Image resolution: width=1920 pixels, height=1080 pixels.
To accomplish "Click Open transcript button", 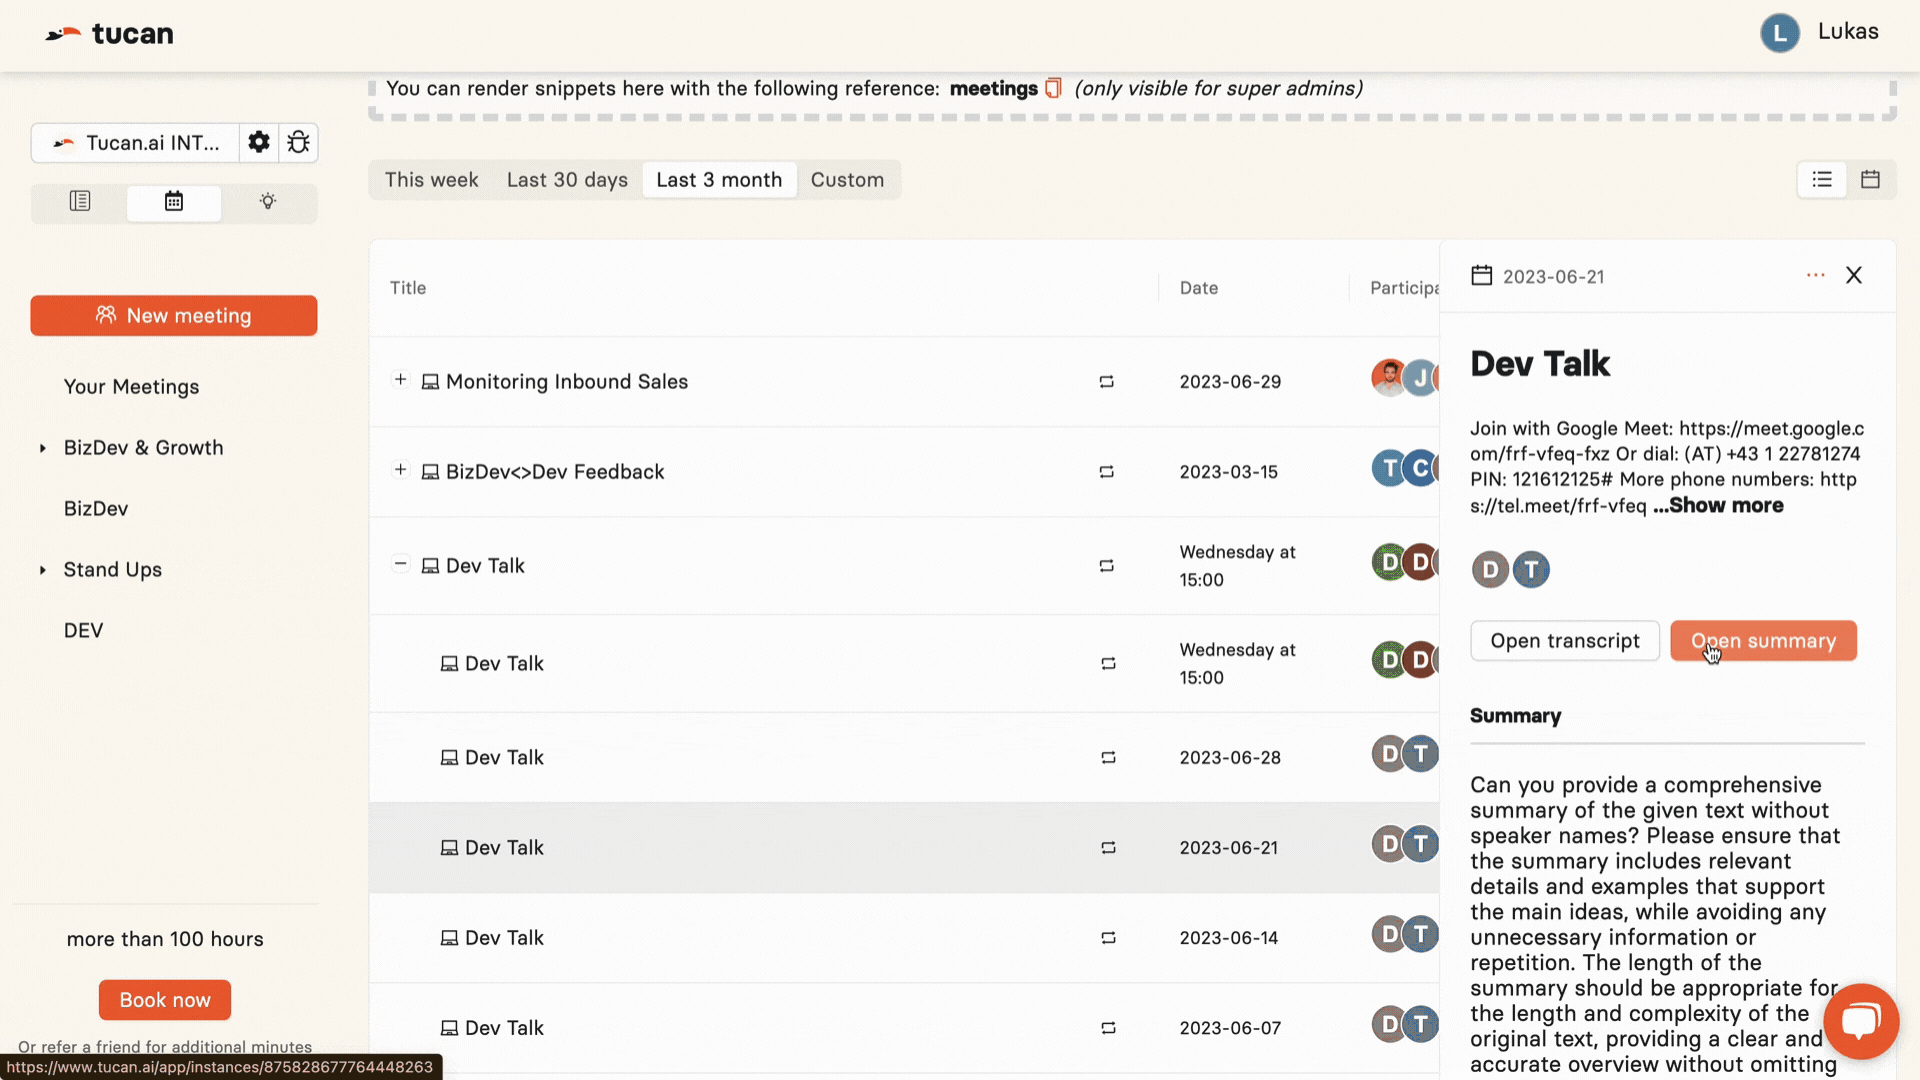I will point(1564,641).
